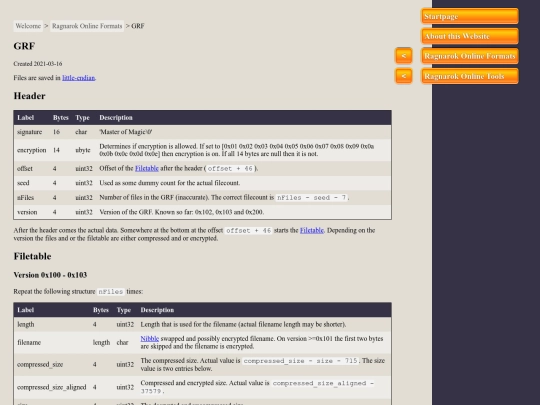Click 'filename' label in filetable table
Viewport: 540px width, 405px height.
pyautogui.click(x=29, y=342)
